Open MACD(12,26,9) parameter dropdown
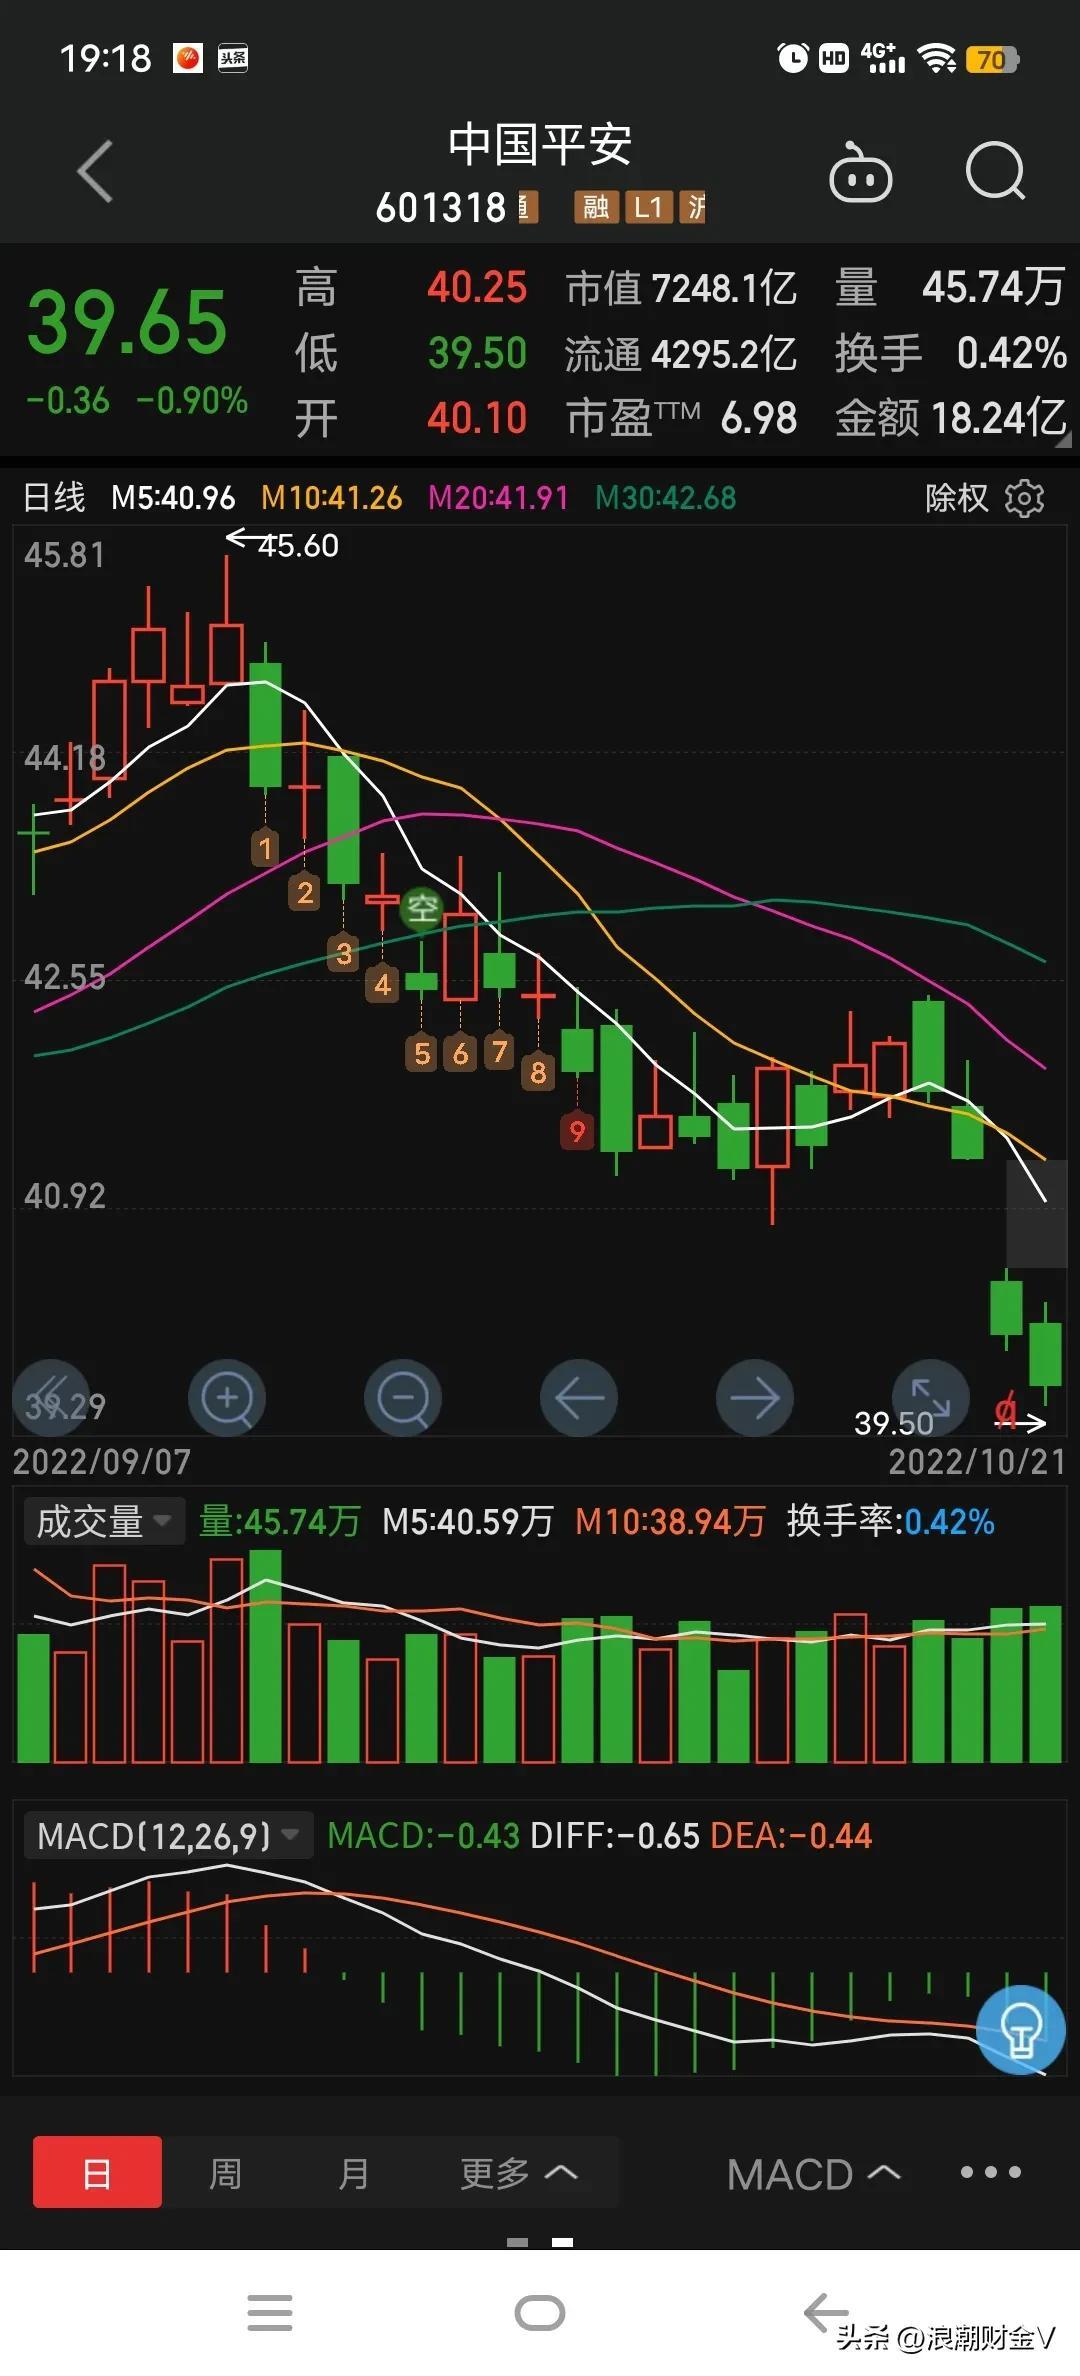 point(168,1835)
